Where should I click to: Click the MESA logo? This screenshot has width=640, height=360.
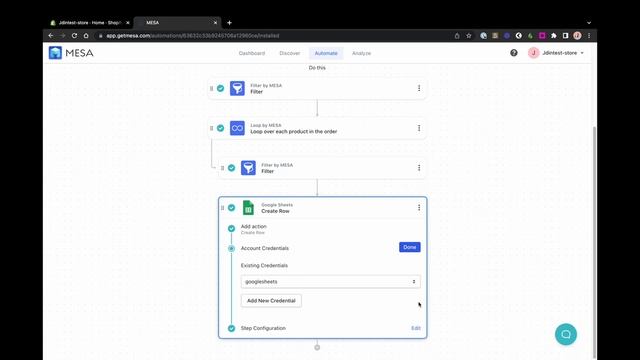(x=71, y=53)
